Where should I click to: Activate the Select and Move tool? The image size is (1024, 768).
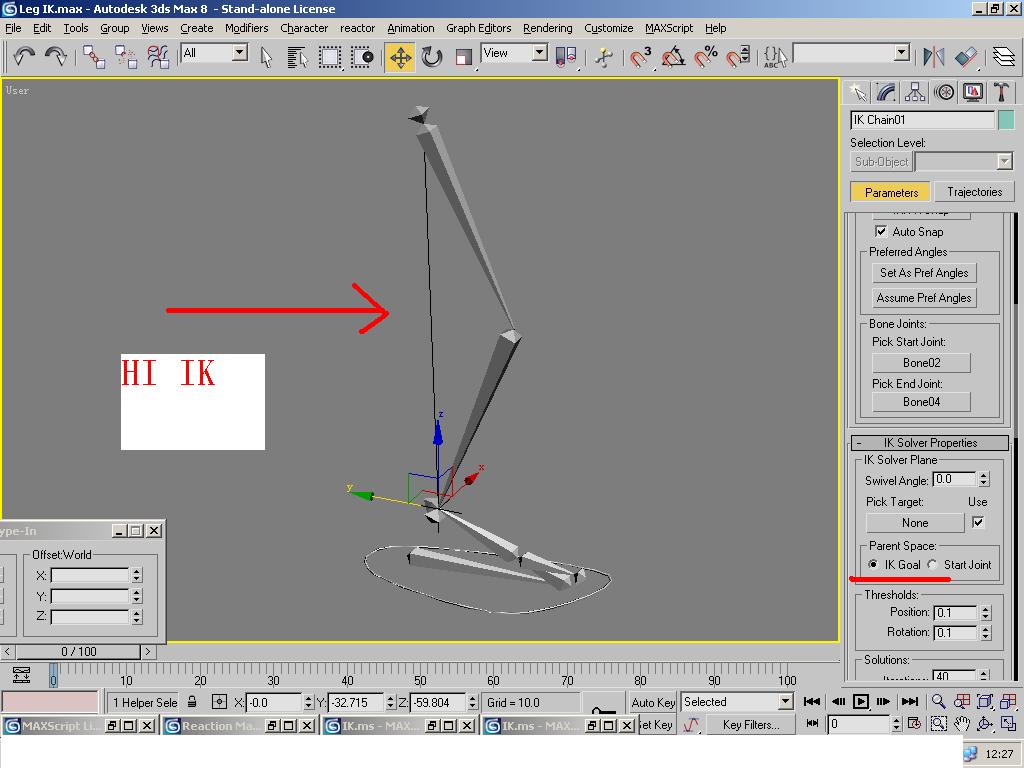pyautogui.click(x=400, y=57)
